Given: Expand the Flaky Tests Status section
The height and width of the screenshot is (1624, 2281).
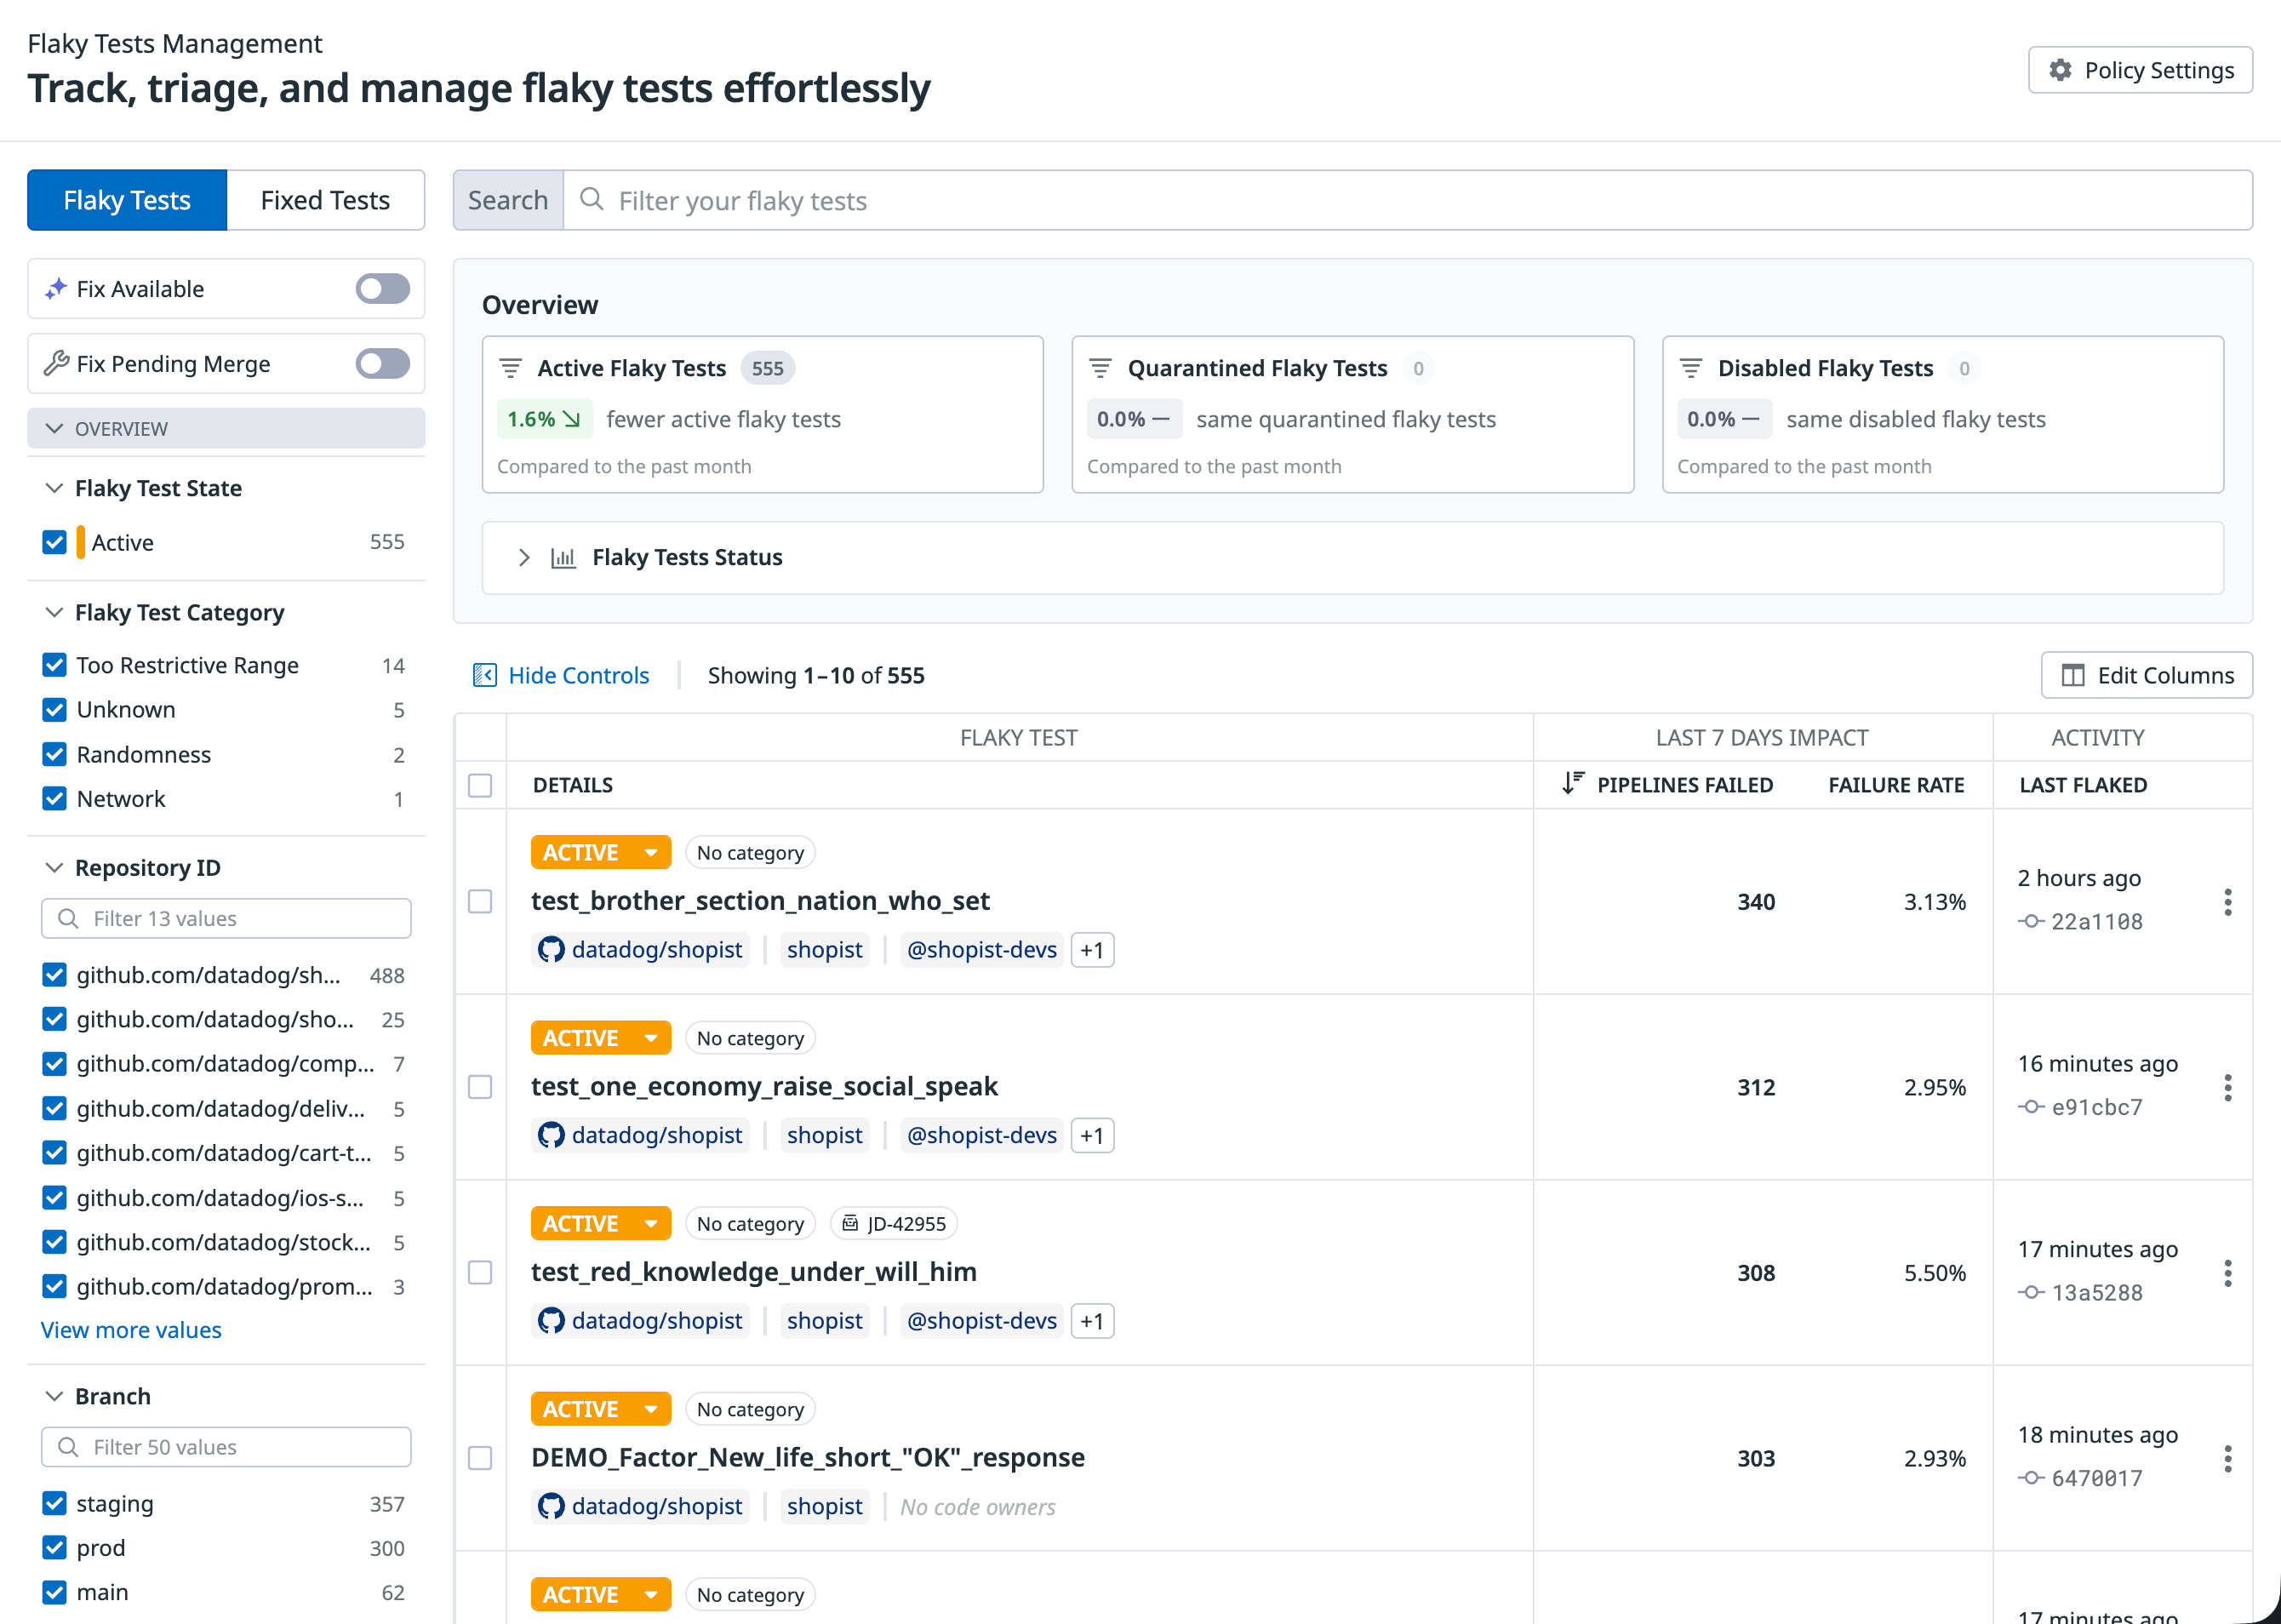Looking at the screenshot, I should [524, 557].
